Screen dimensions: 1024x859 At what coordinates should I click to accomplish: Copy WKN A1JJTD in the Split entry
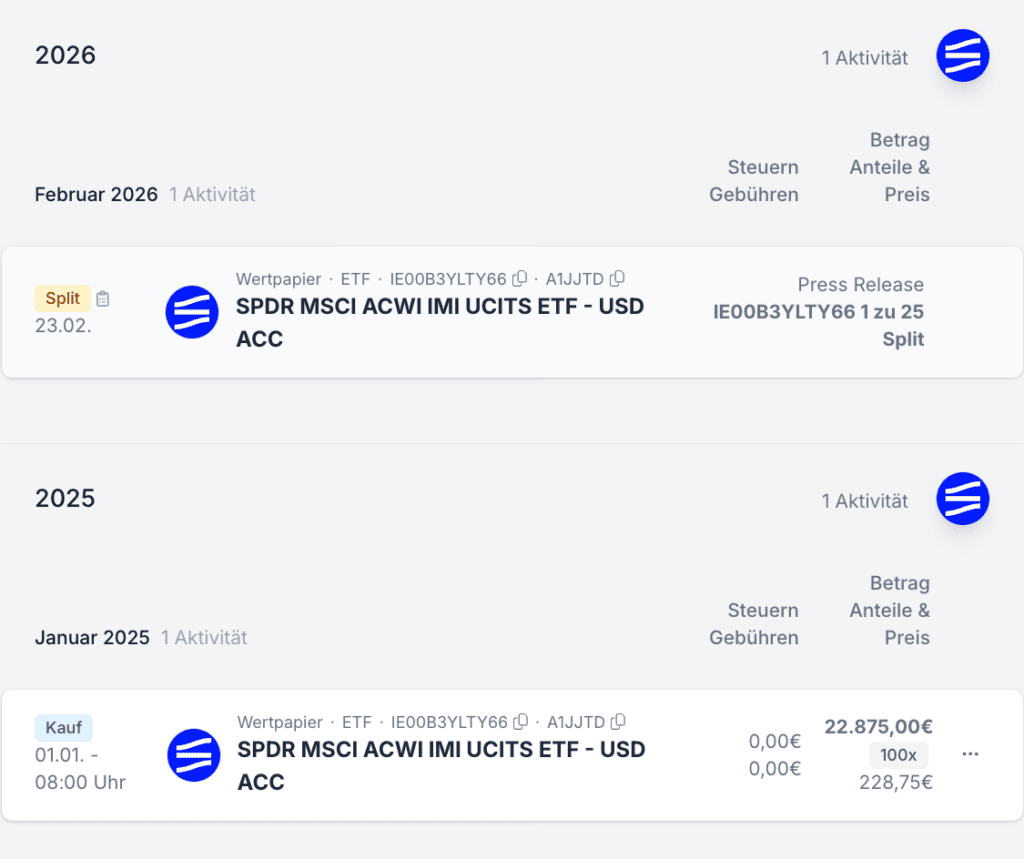[618, 279]
